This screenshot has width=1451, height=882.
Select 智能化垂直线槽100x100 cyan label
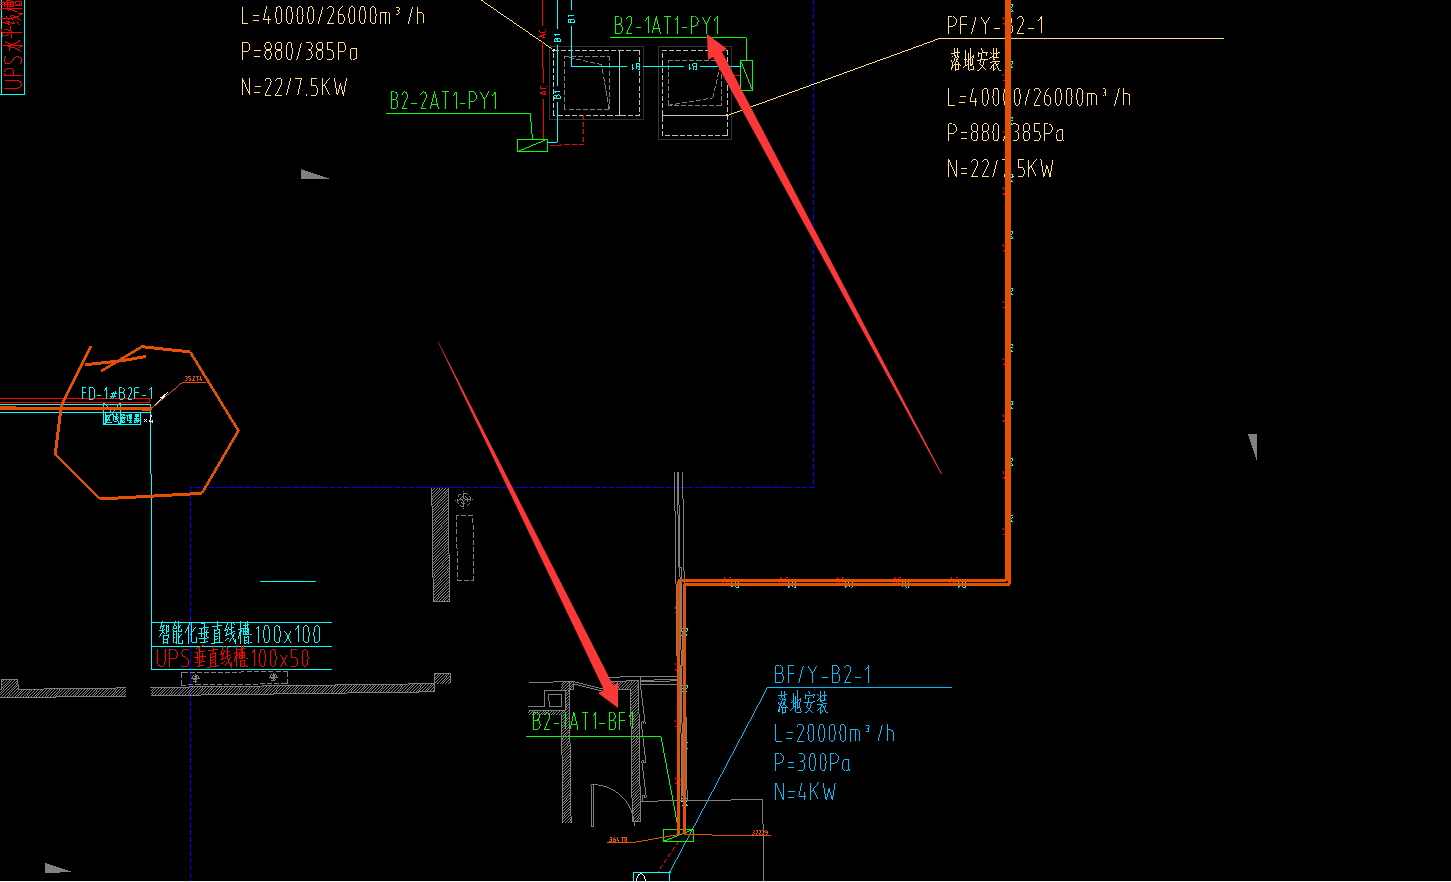tap(240, 634)
